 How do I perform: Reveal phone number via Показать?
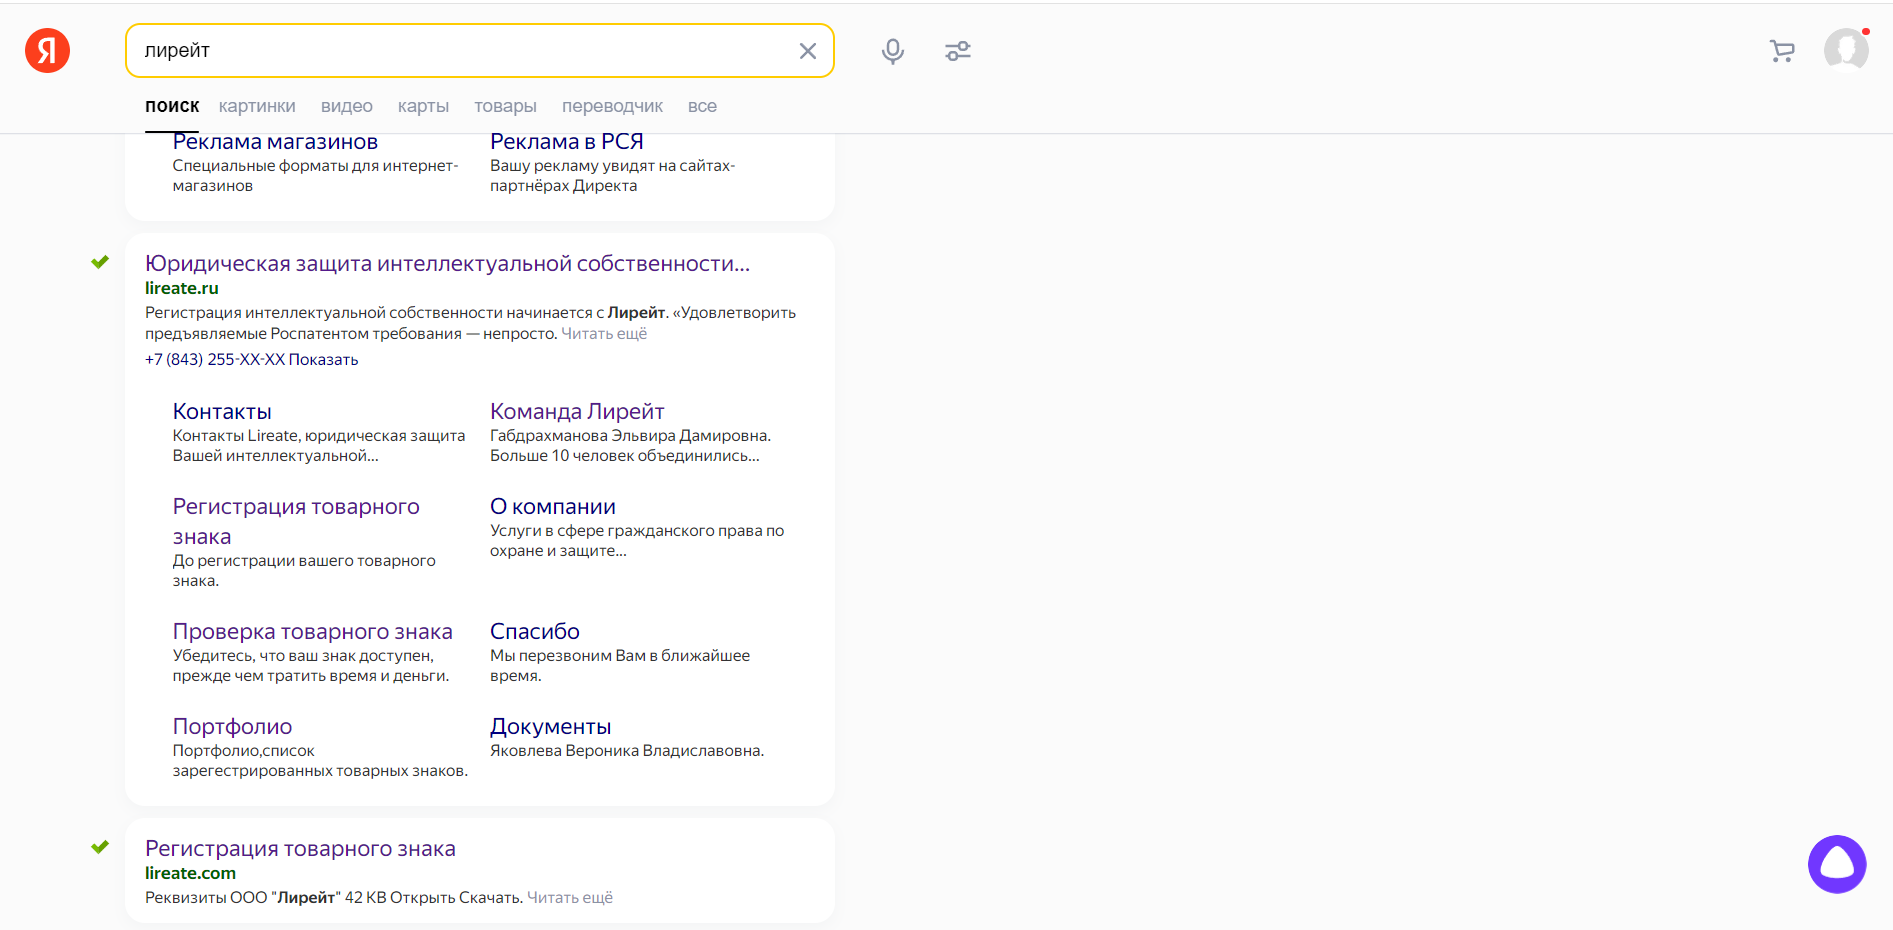(323, 360)
